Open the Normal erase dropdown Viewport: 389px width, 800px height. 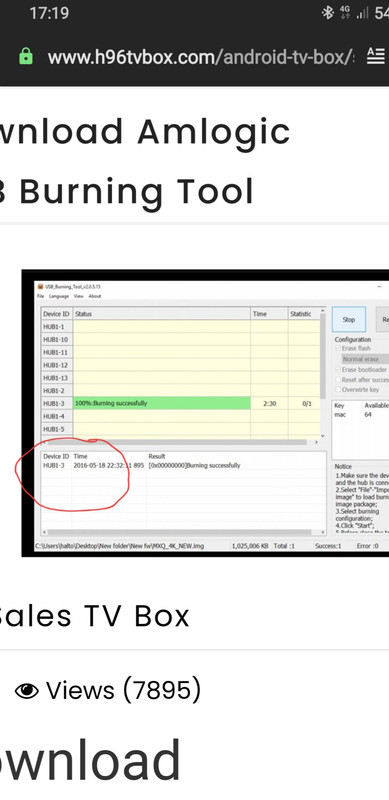point(364,359)
